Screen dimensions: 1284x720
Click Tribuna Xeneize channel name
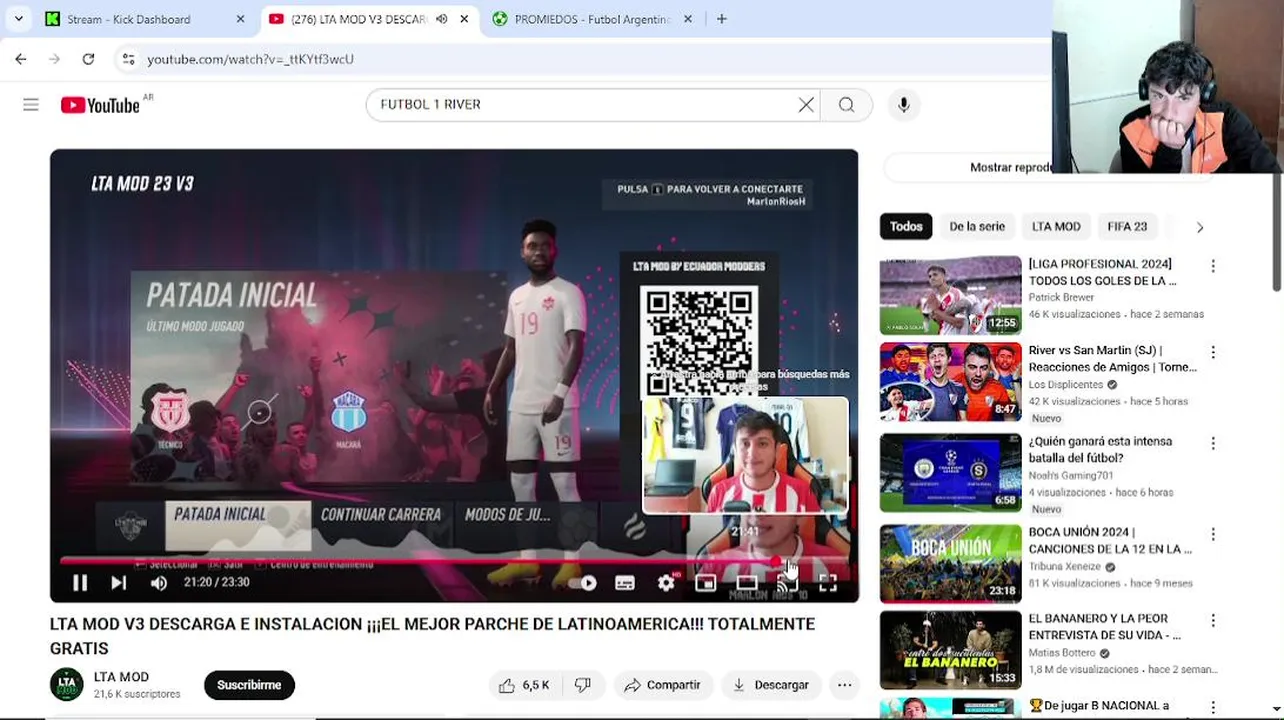point(1065,567)
